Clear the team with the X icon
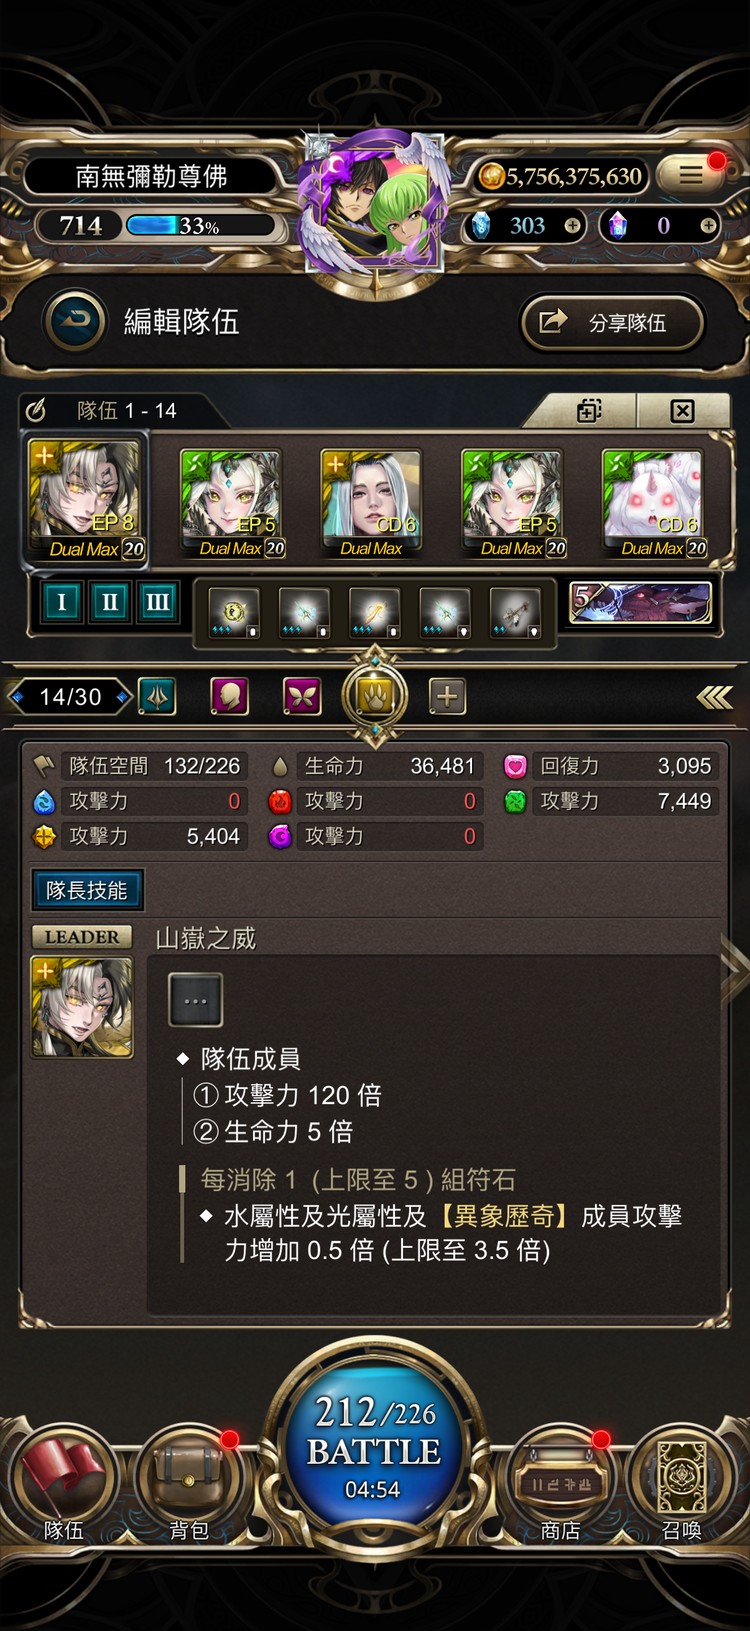 point(682,411)
